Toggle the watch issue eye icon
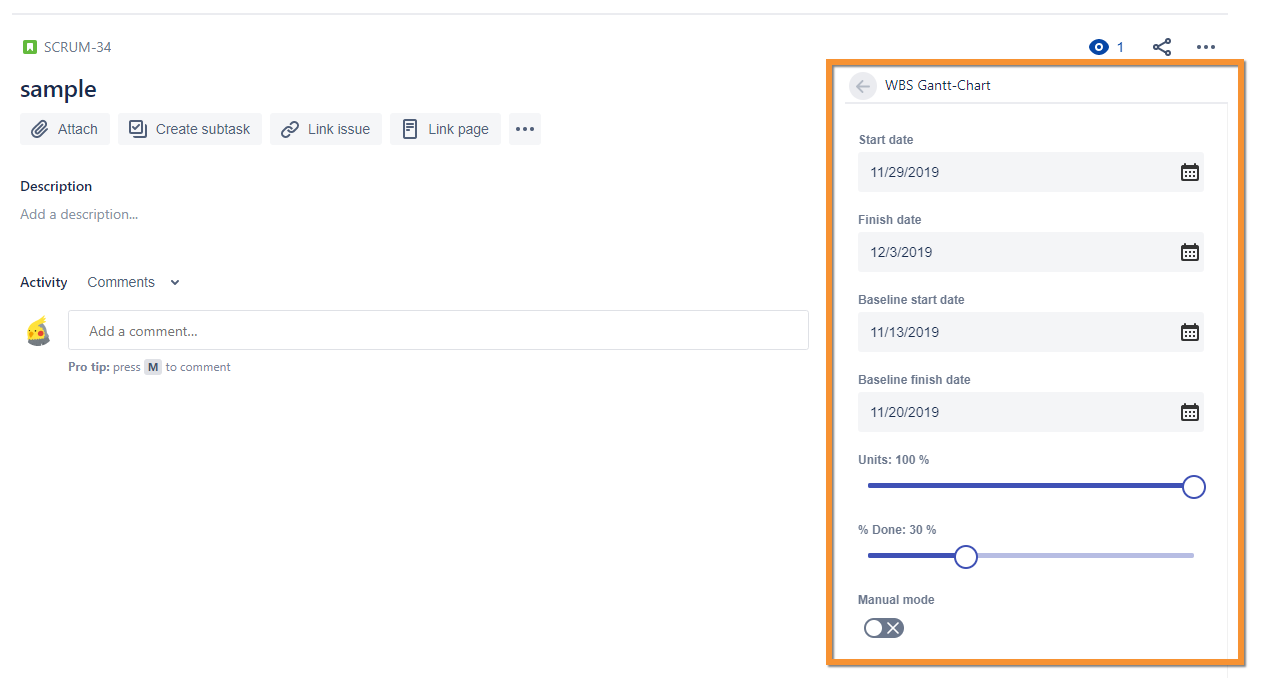 click(1099, 47)
